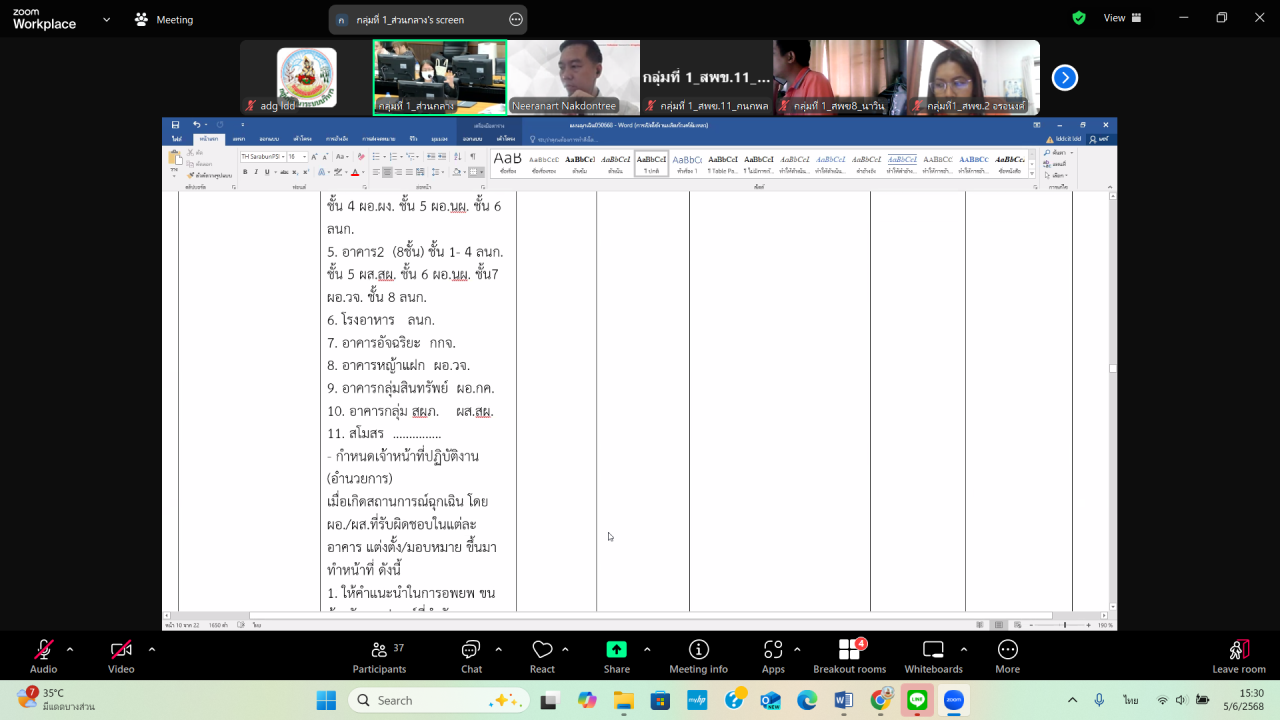Open Whiteboards
This screenshot has height=720, width=1280.
coord(933,655)
